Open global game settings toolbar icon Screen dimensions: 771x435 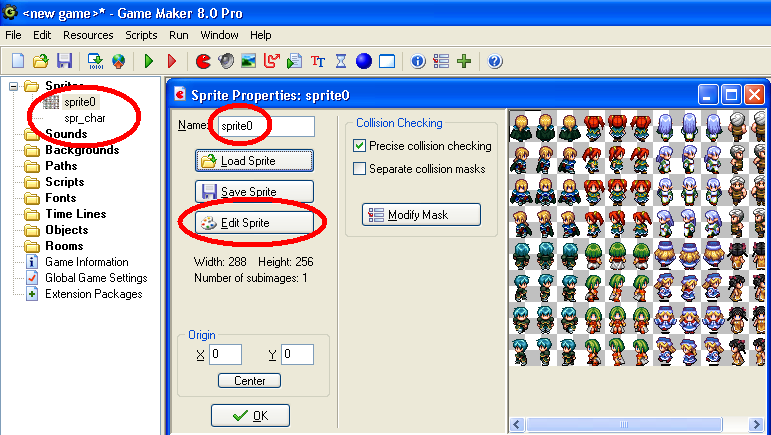click(441, 61)
